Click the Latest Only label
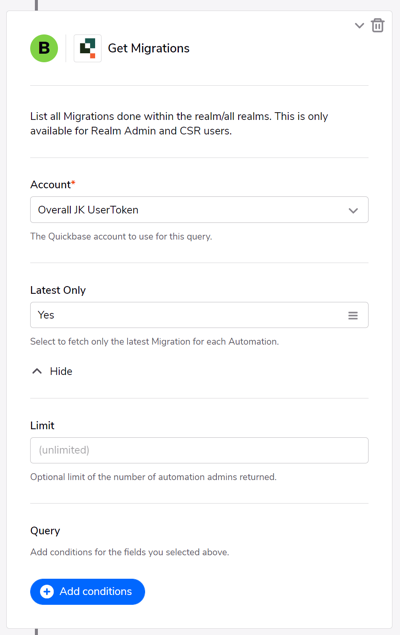This screenshot has height=635, width=400. (58, 290)
